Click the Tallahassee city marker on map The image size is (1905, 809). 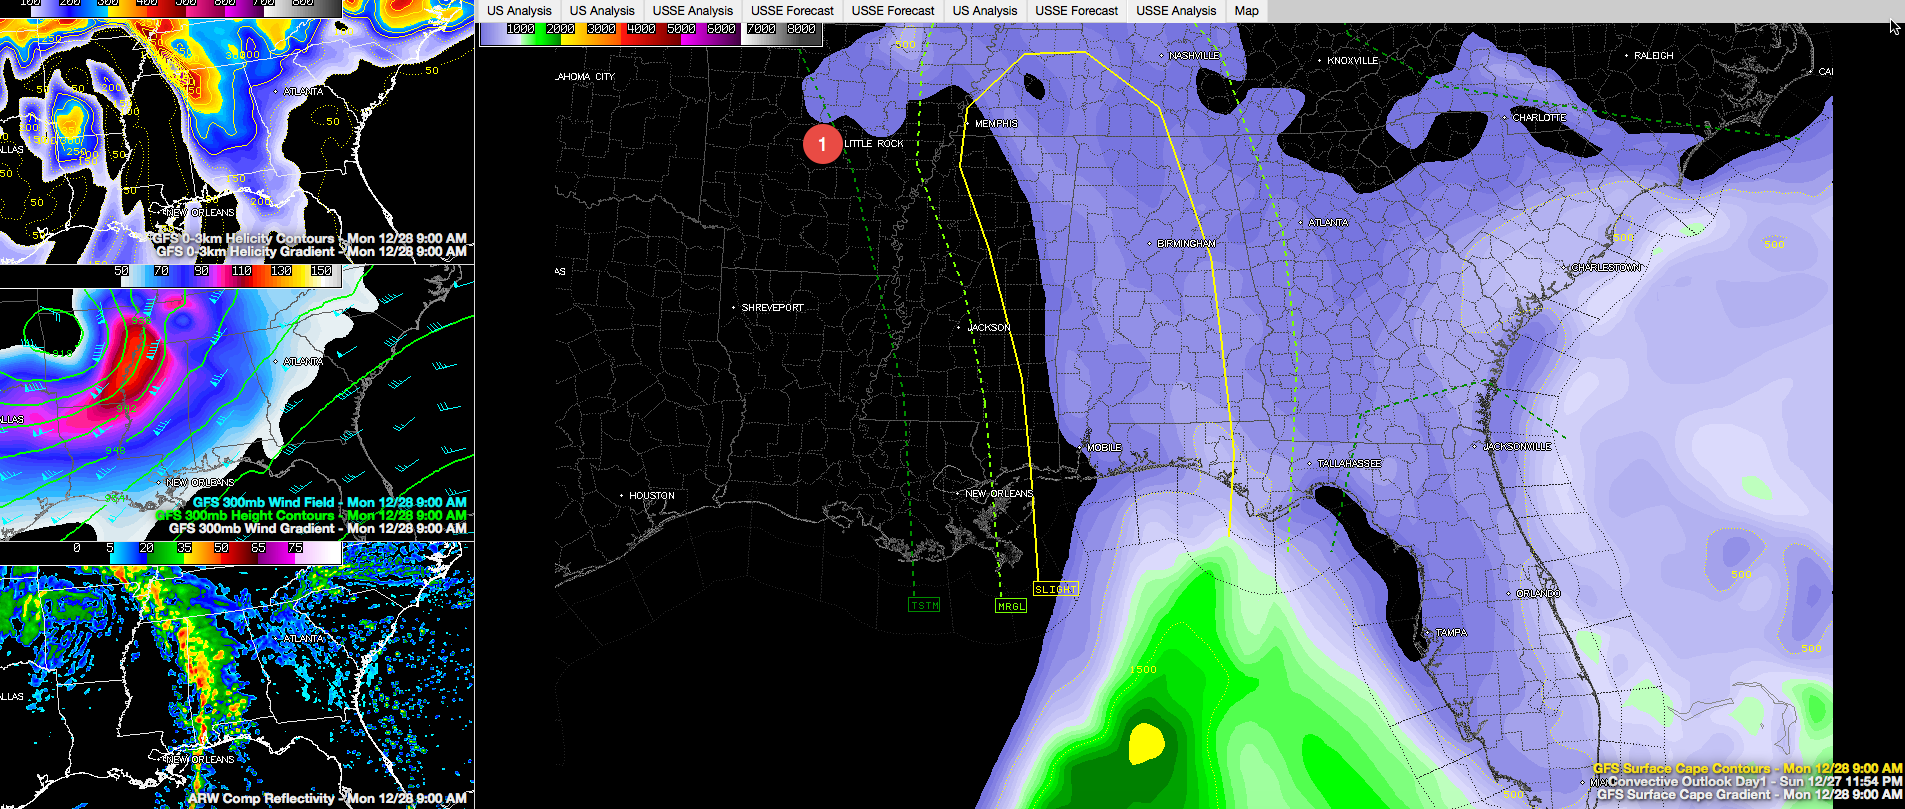(1310, 464)
